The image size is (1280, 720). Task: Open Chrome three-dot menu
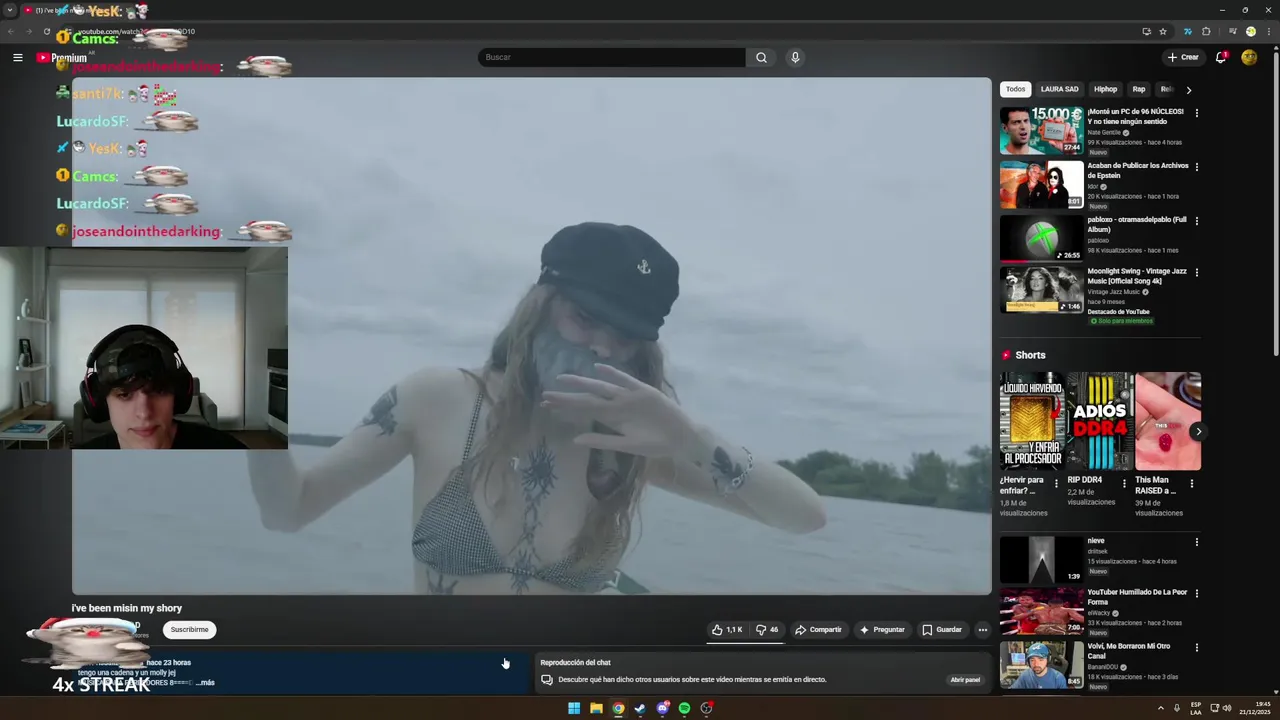1268,31
